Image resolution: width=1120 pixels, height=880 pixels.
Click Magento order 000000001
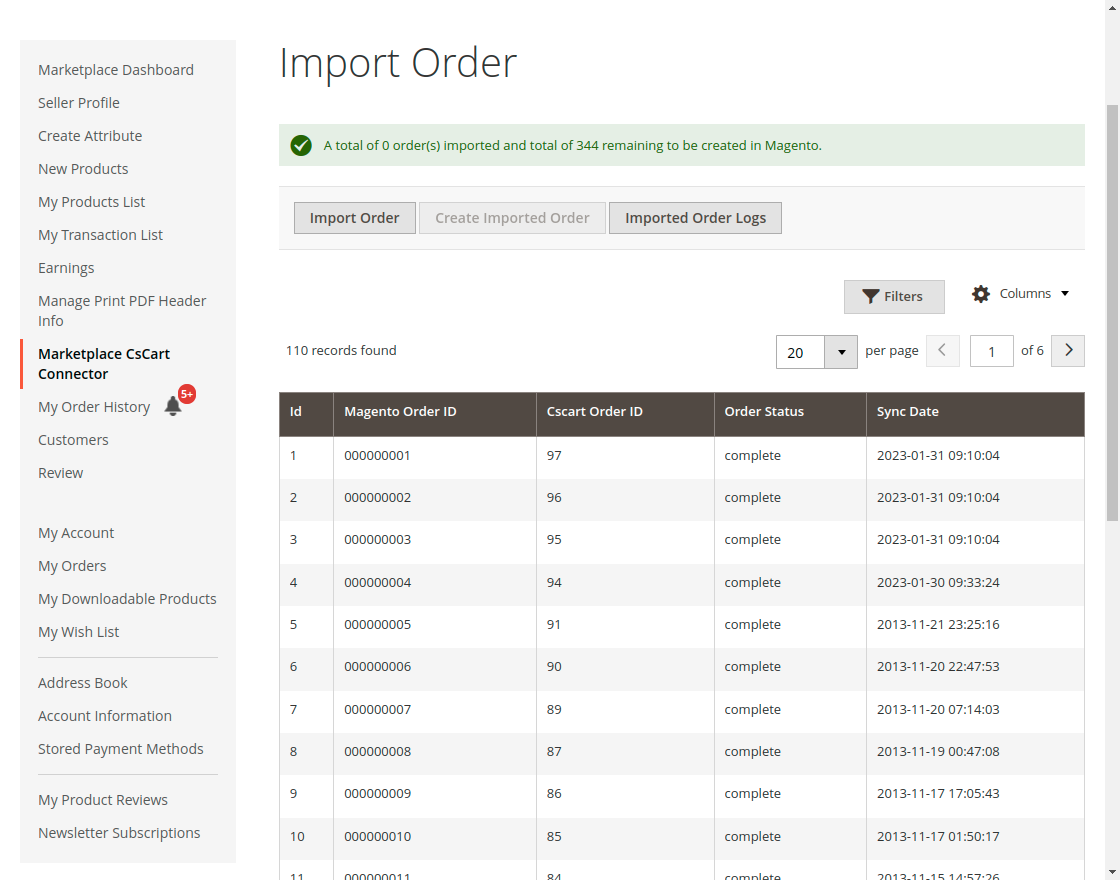coord(377,456)
